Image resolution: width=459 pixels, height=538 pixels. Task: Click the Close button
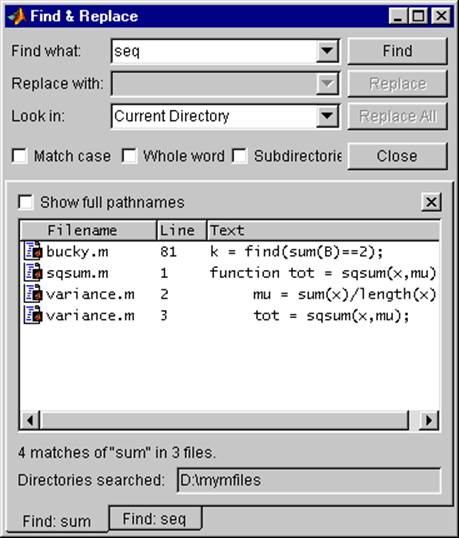click(397, 156)
